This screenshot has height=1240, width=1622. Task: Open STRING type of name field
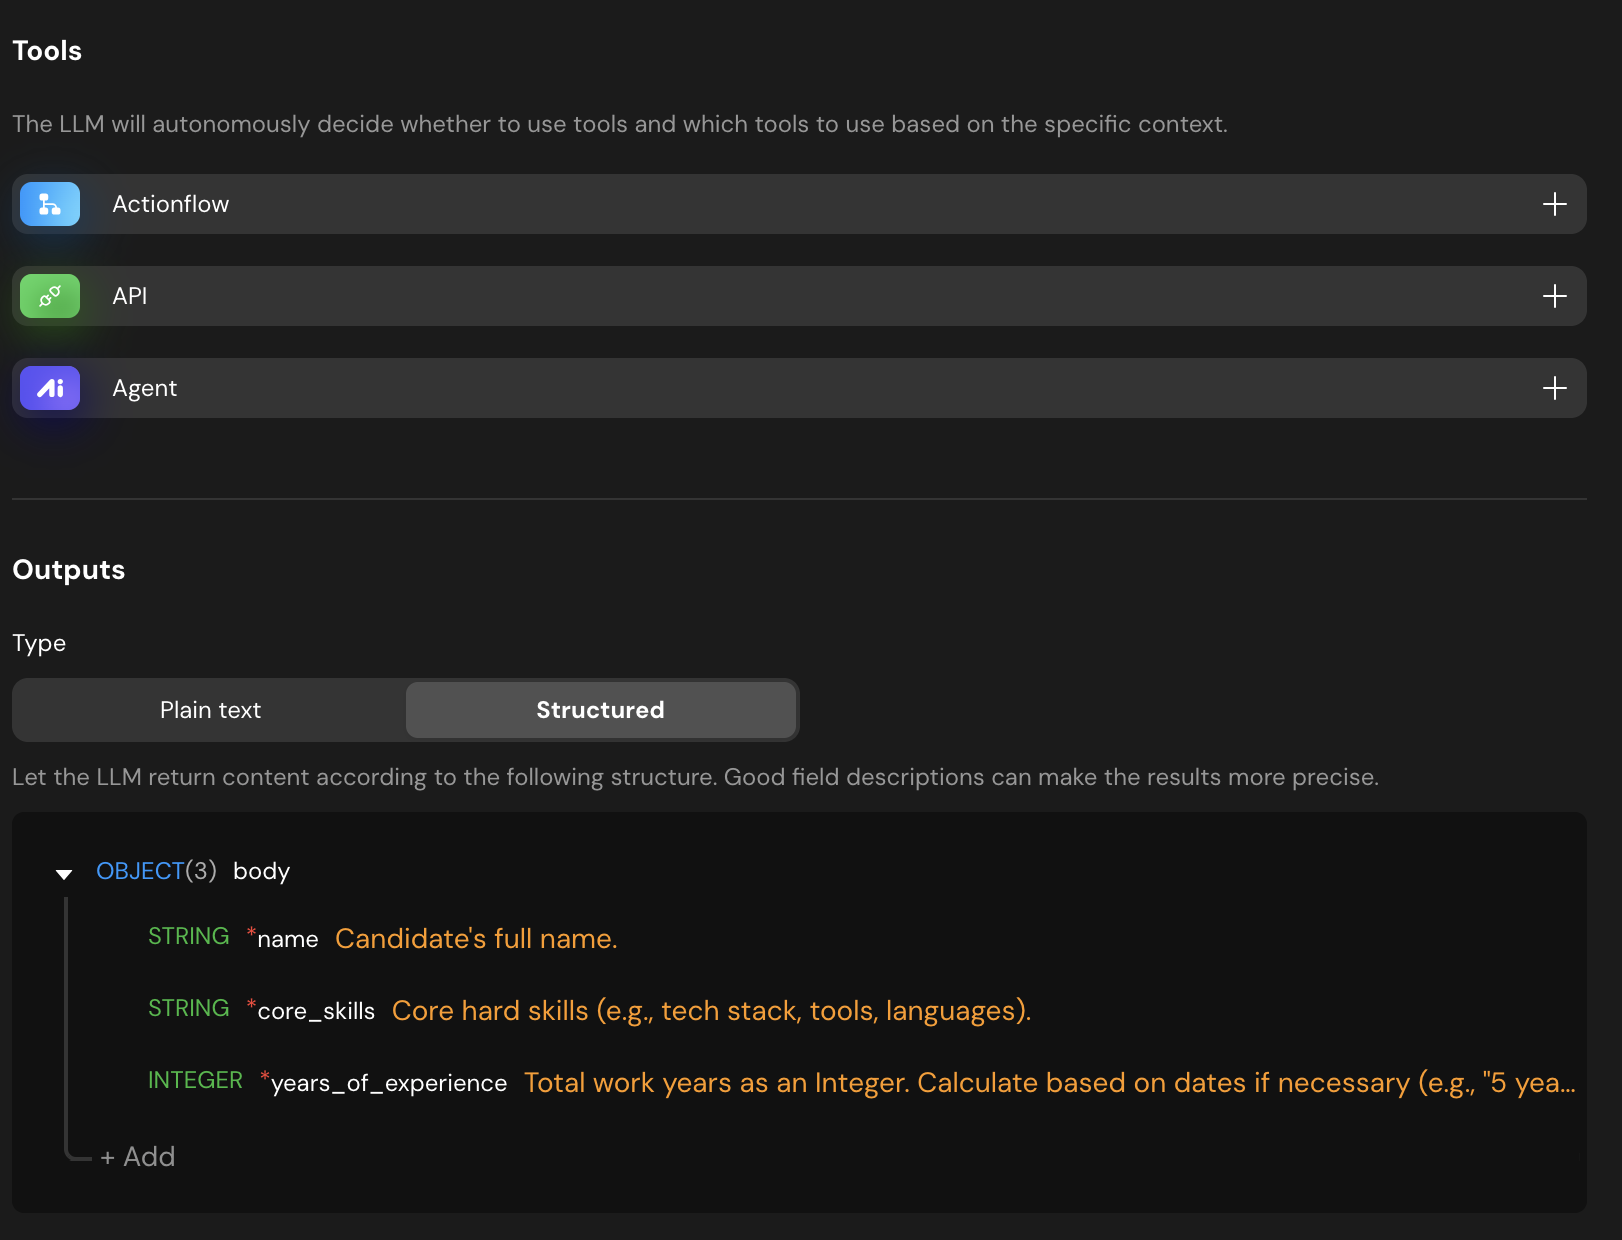coord(188,936)
